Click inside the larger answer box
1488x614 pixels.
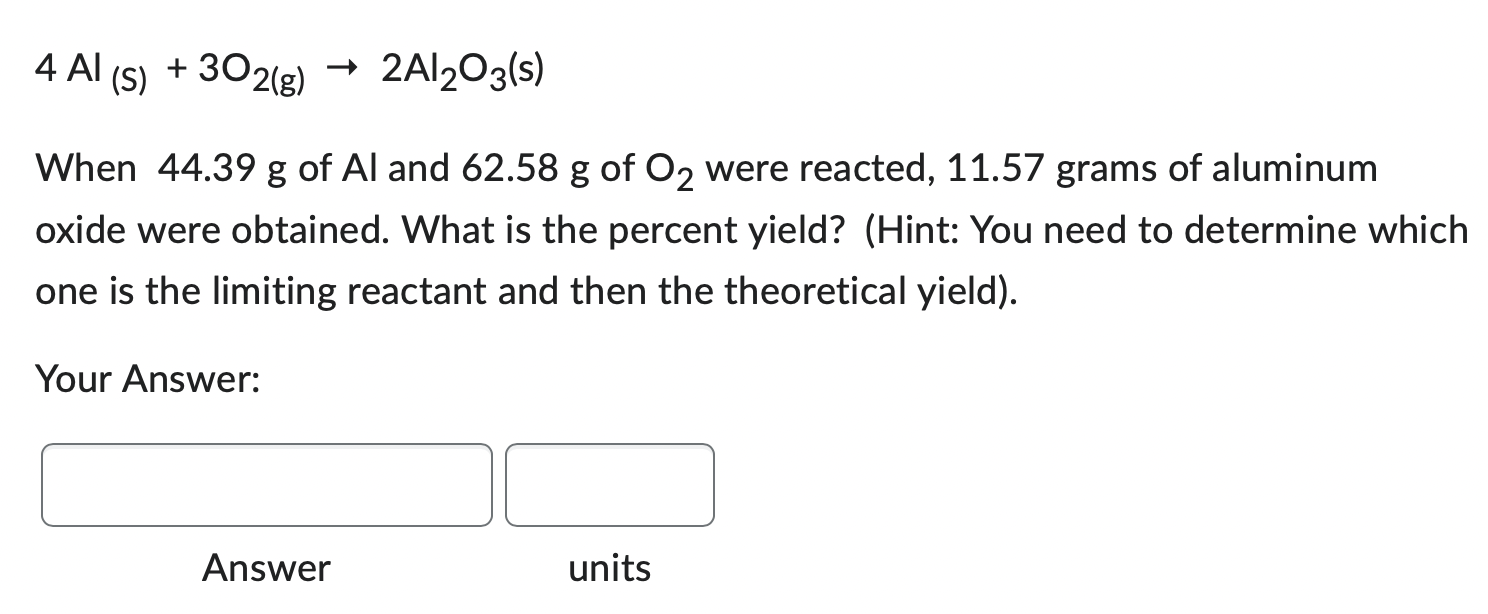[265, 485]
